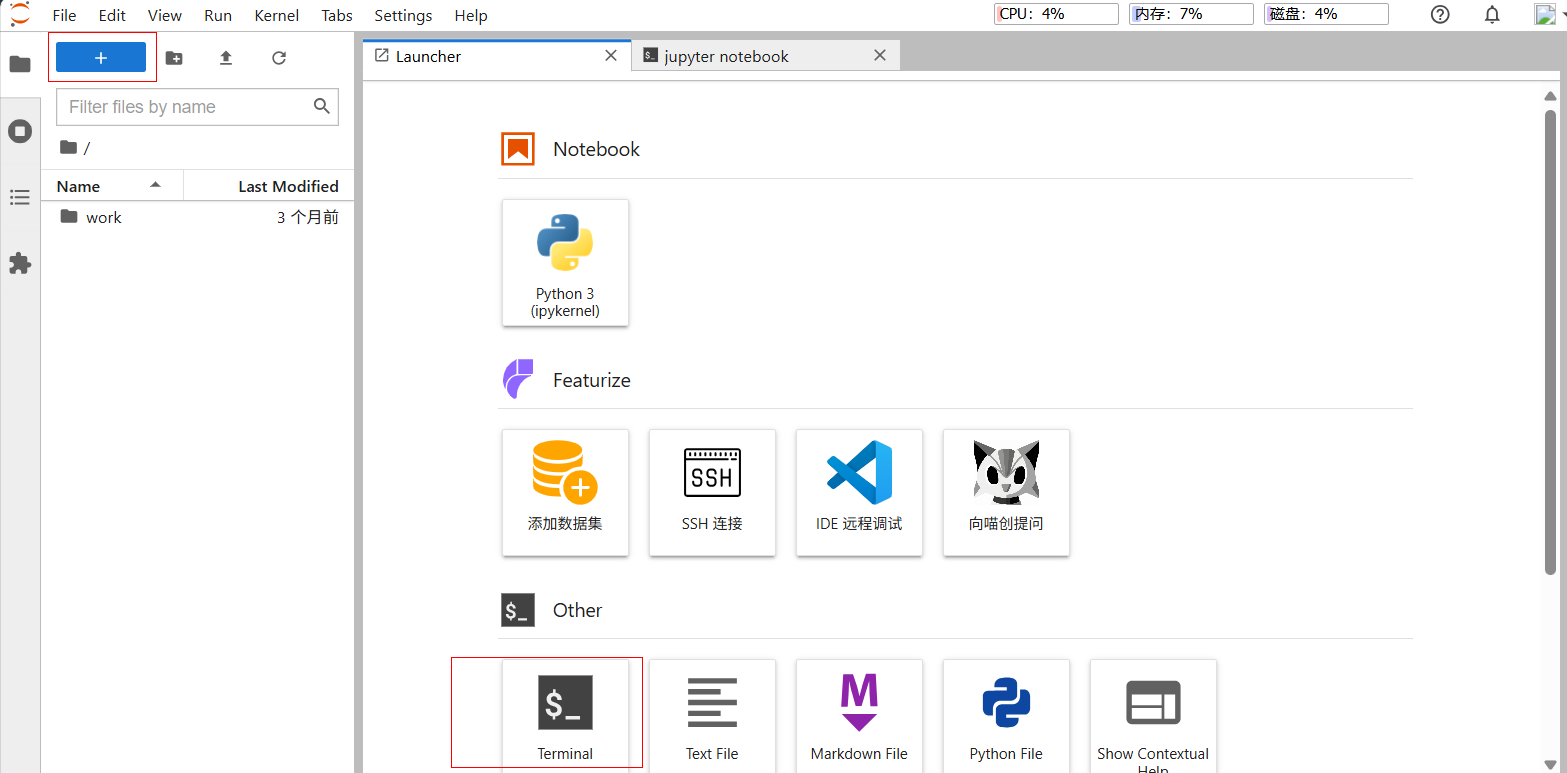Create a new folder with the toolbar icon
Viewport: 1567px width, 773px height.
click(174, 58)
